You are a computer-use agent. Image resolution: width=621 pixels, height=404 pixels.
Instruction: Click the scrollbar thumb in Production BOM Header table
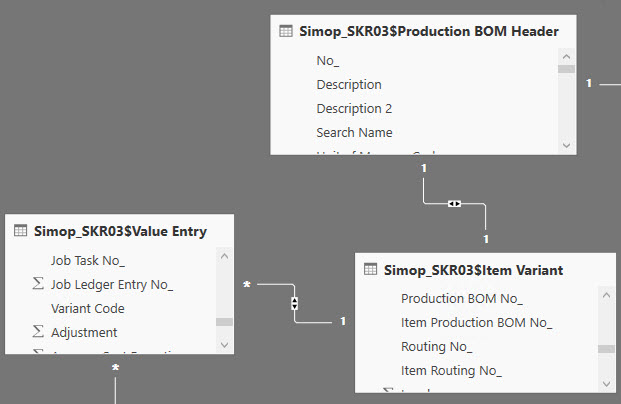point(566,69)
